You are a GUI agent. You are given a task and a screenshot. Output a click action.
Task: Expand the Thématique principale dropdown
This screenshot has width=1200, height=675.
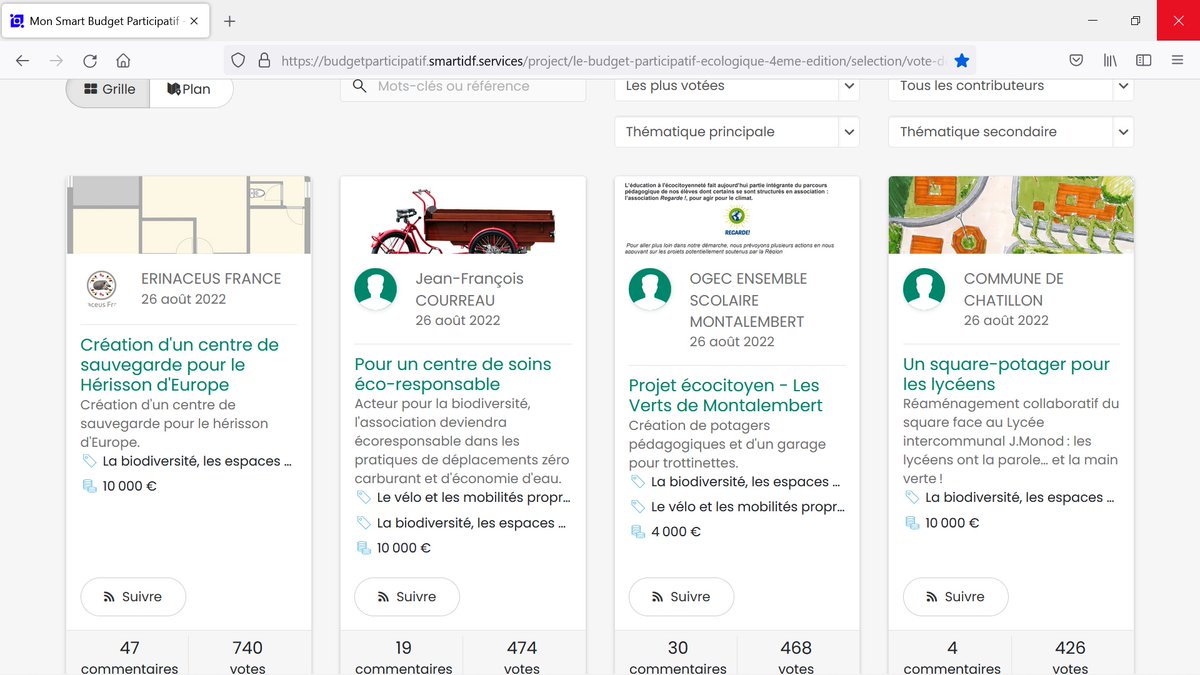click(x=736, y=131)
